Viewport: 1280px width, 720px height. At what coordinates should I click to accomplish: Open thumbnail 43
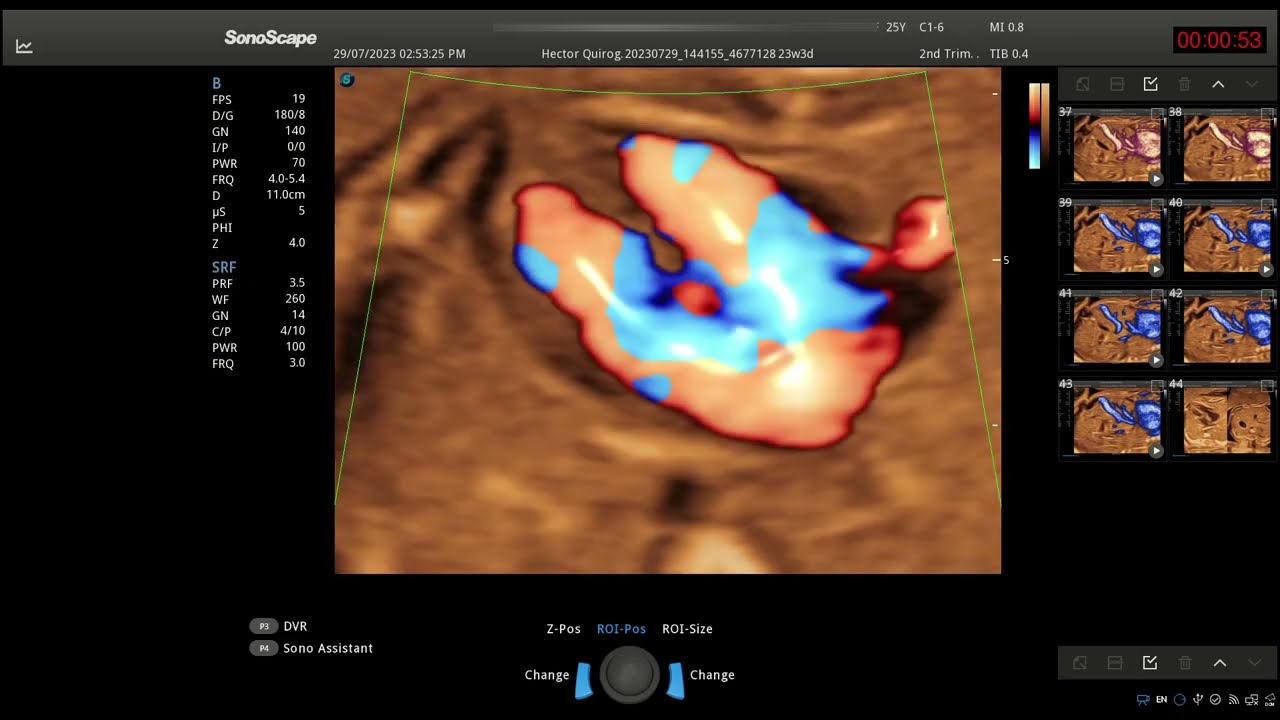(x=1111, y=419)
